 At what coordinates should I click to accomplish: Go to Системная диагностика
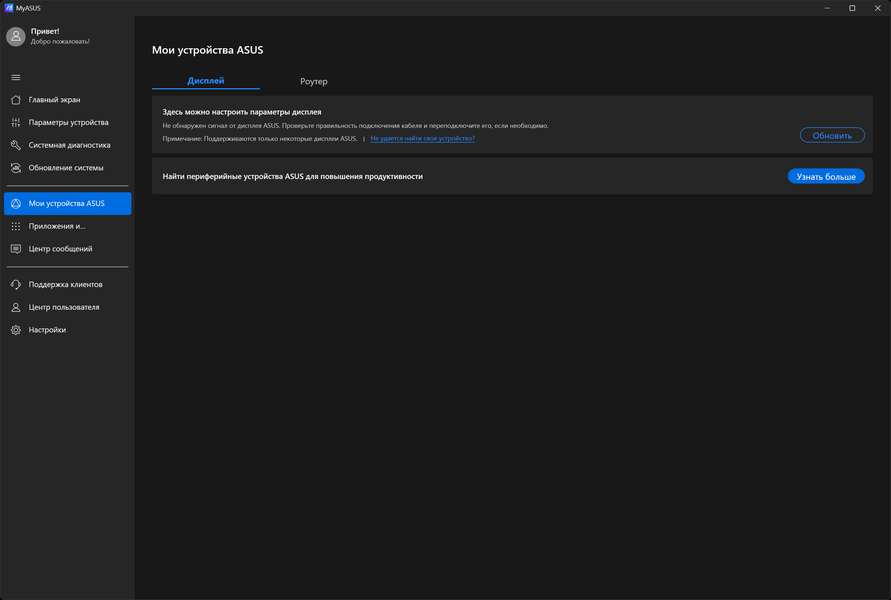pos(67,145)
